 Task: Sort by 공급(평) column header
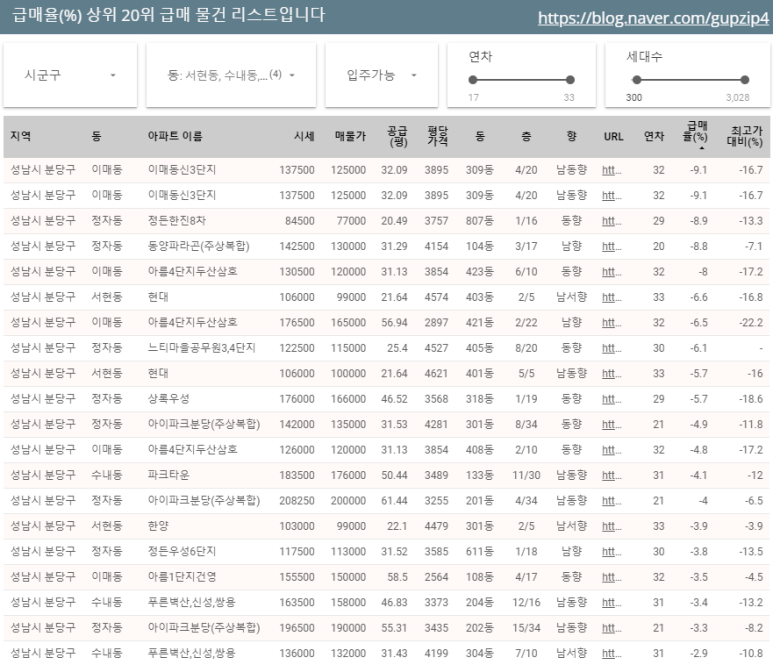pos(397,136)
